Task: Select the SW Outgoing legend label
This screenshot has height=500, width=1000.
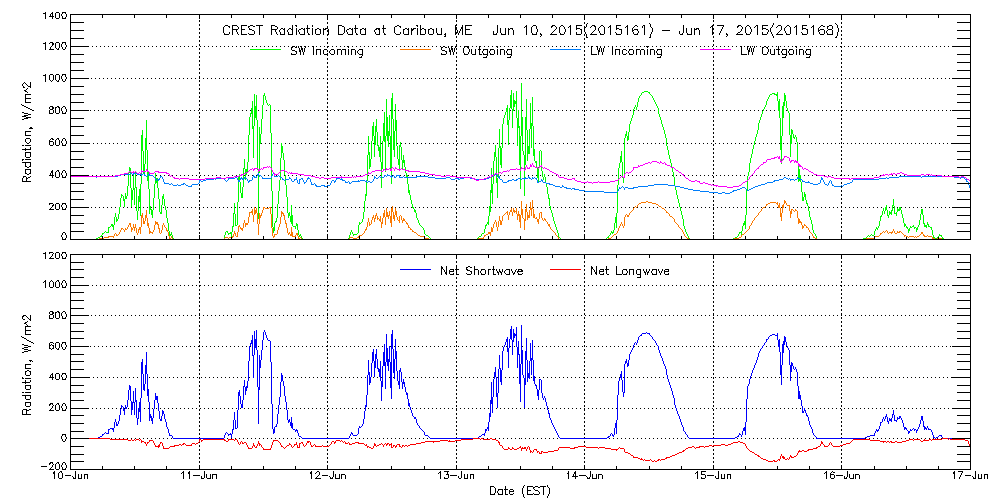Action: click(x=476, y=52)
